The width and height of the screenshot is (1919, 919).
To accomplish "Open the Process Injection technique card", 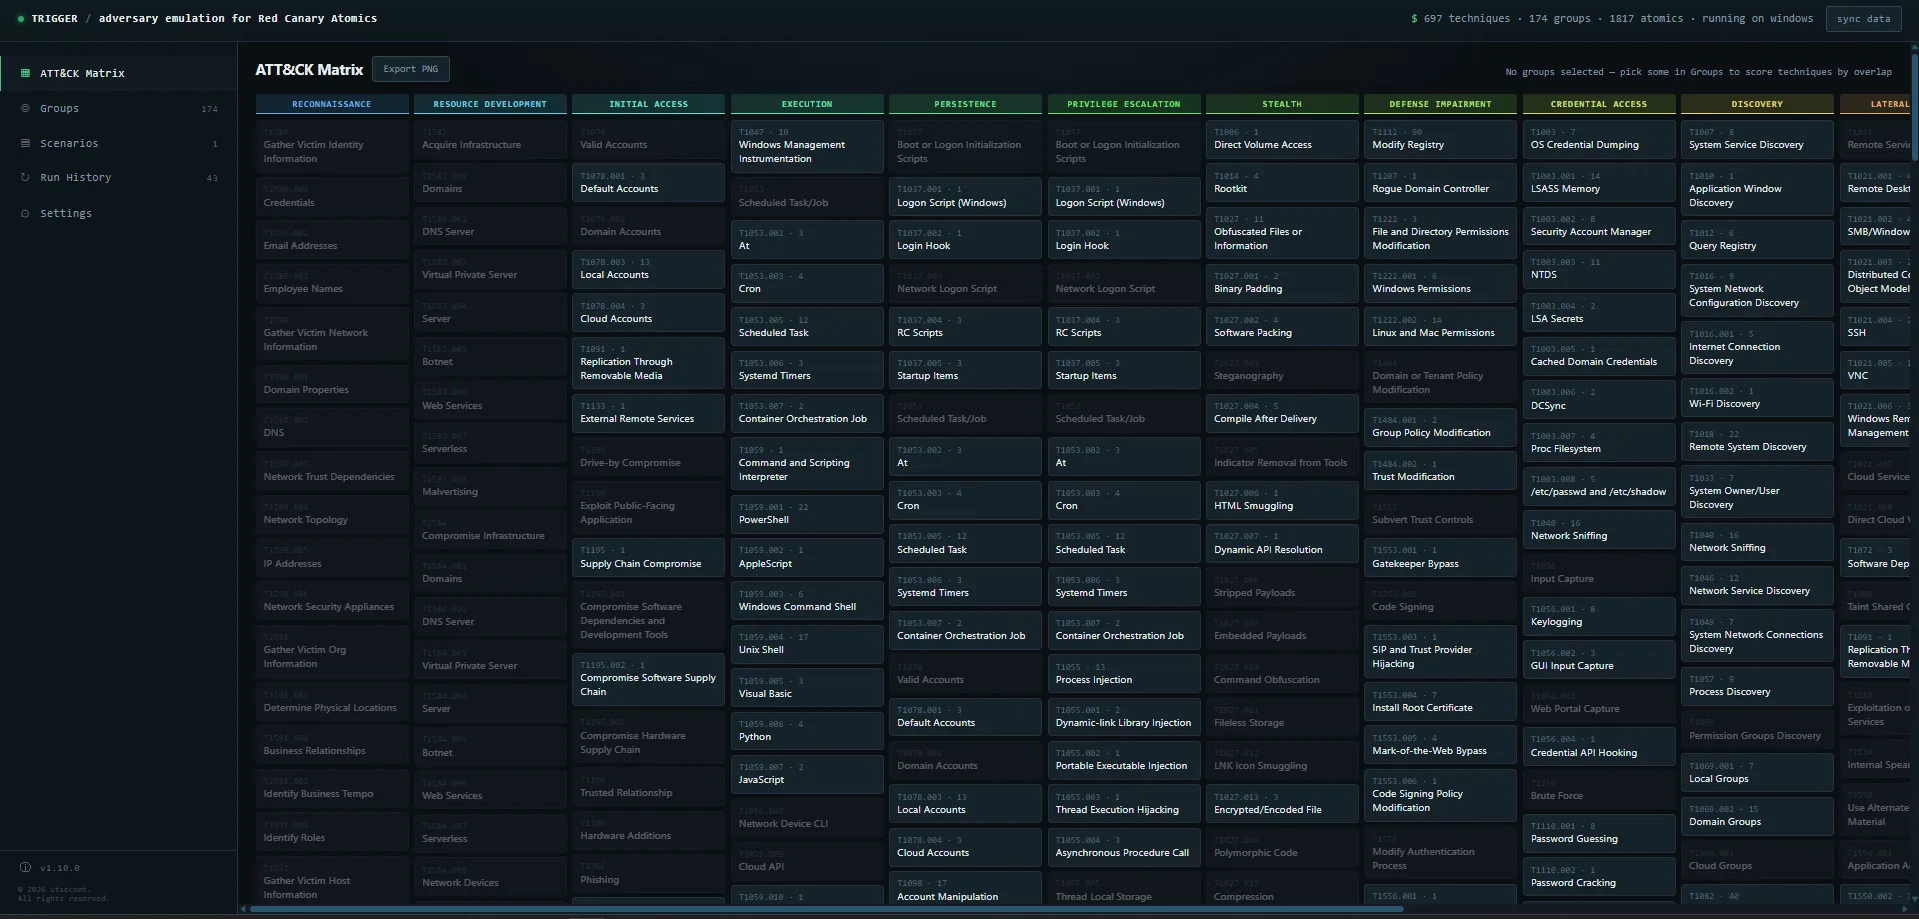I will point(1124,673).
